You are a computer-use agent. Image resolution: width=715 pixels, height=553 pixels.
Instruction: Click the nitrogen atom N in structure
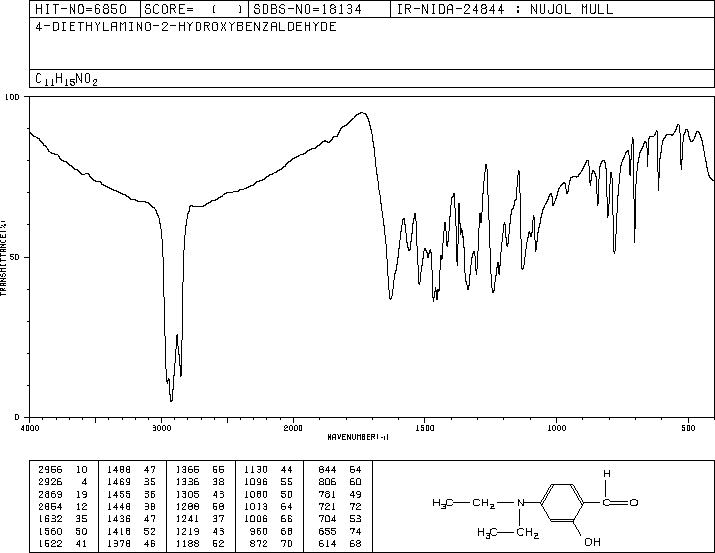(520, 503)
